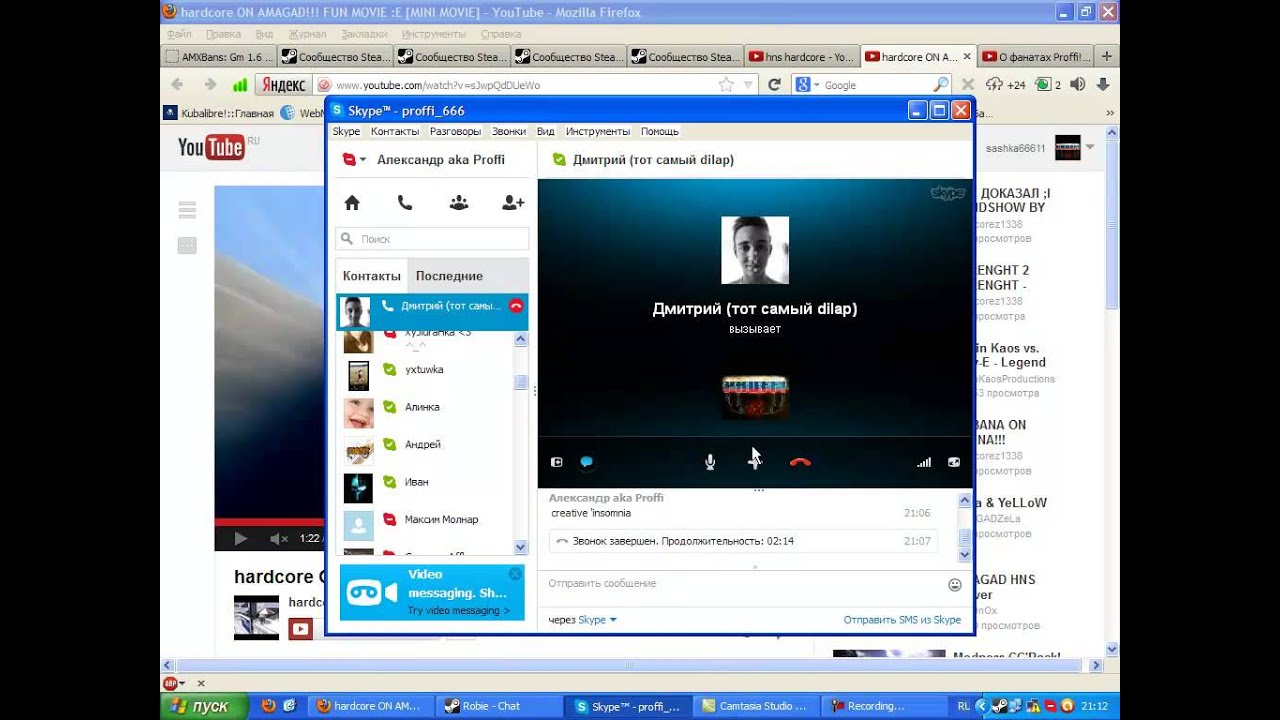
Task: Click the speaker icon in Firefox toolbar
Action: pos(1079,85)
